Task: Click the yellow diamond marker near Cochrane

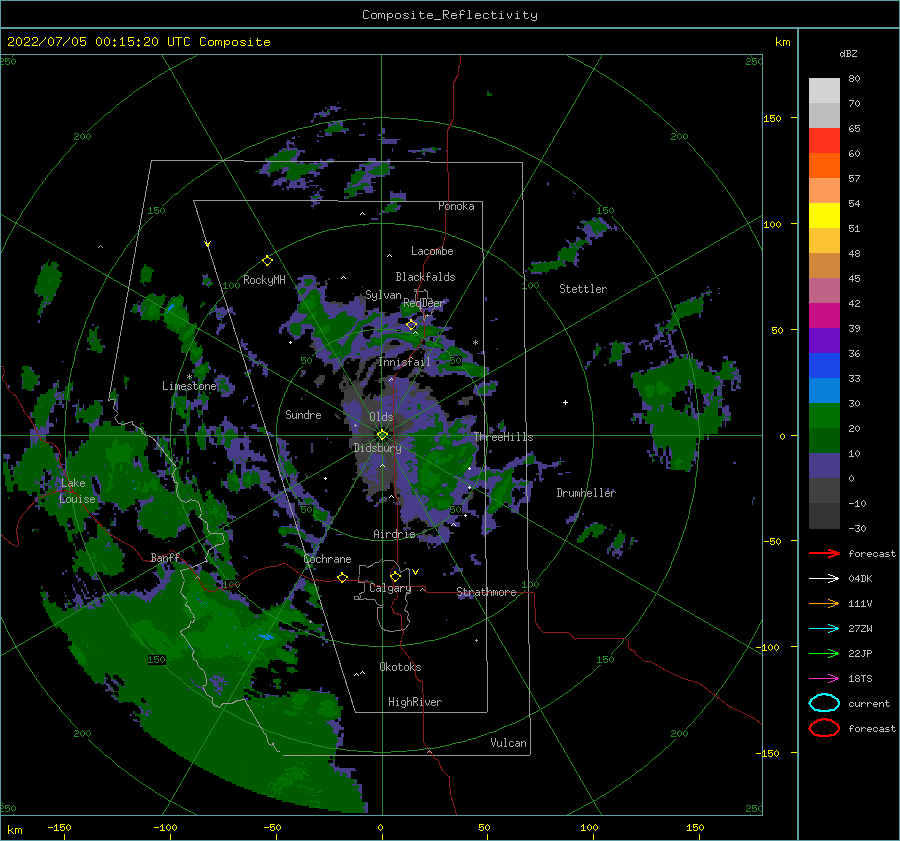Action: point(342,577)
